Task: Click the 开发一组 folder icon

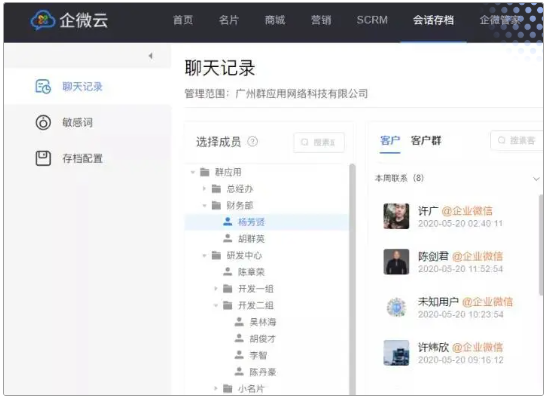Action: (x=228, y=289)
